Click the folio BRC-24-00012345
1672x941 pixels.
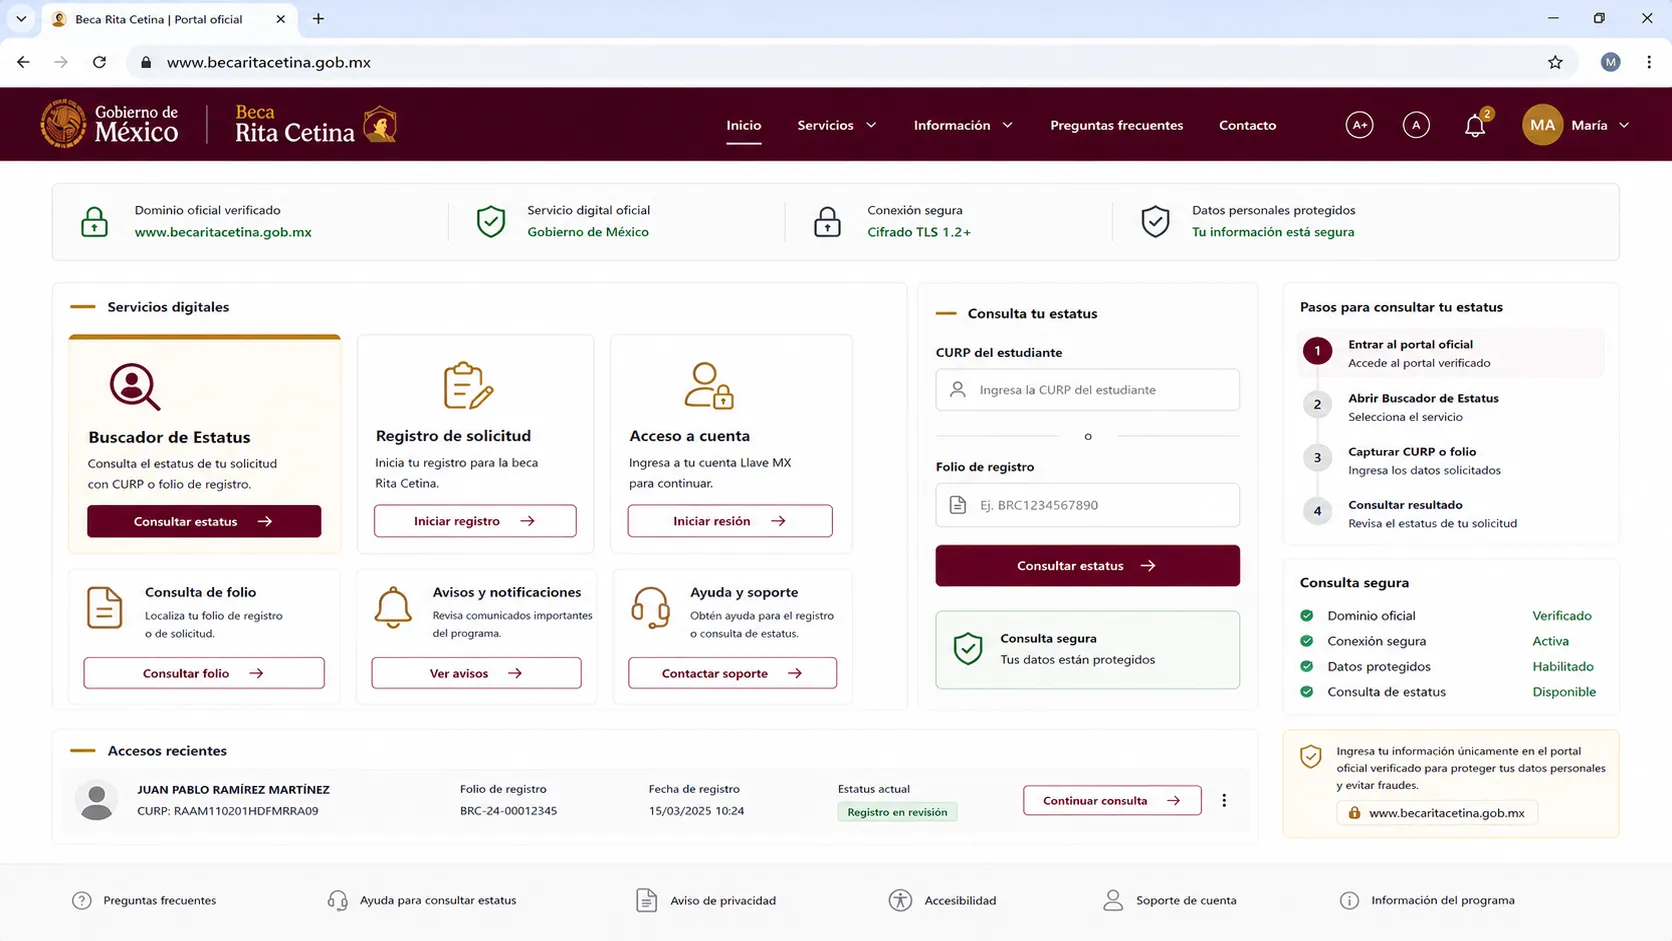[x=508, y=811]
